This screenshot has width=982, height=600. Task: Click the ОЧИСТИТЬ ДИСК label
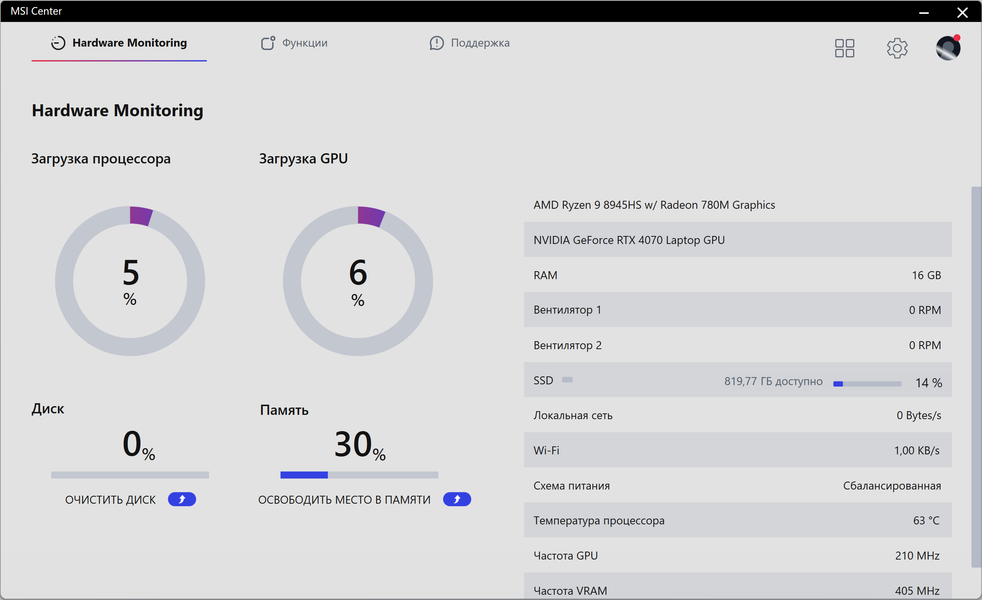[110, 500]
